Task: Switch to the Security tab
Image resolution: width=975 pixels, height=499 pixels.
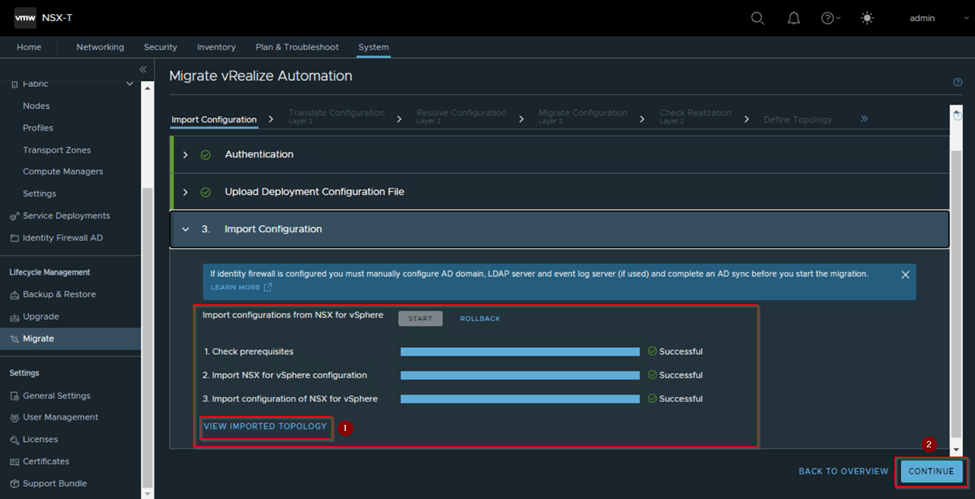Action: [160, 47]
